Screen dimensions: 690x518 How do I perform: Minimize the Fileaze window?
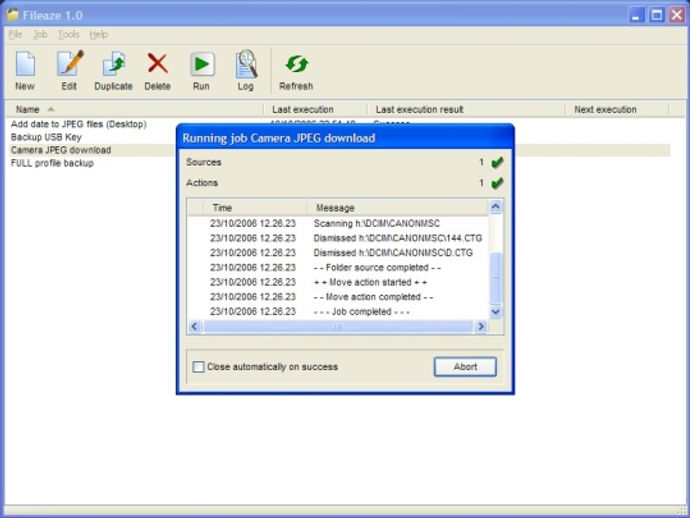coord(635,15)
